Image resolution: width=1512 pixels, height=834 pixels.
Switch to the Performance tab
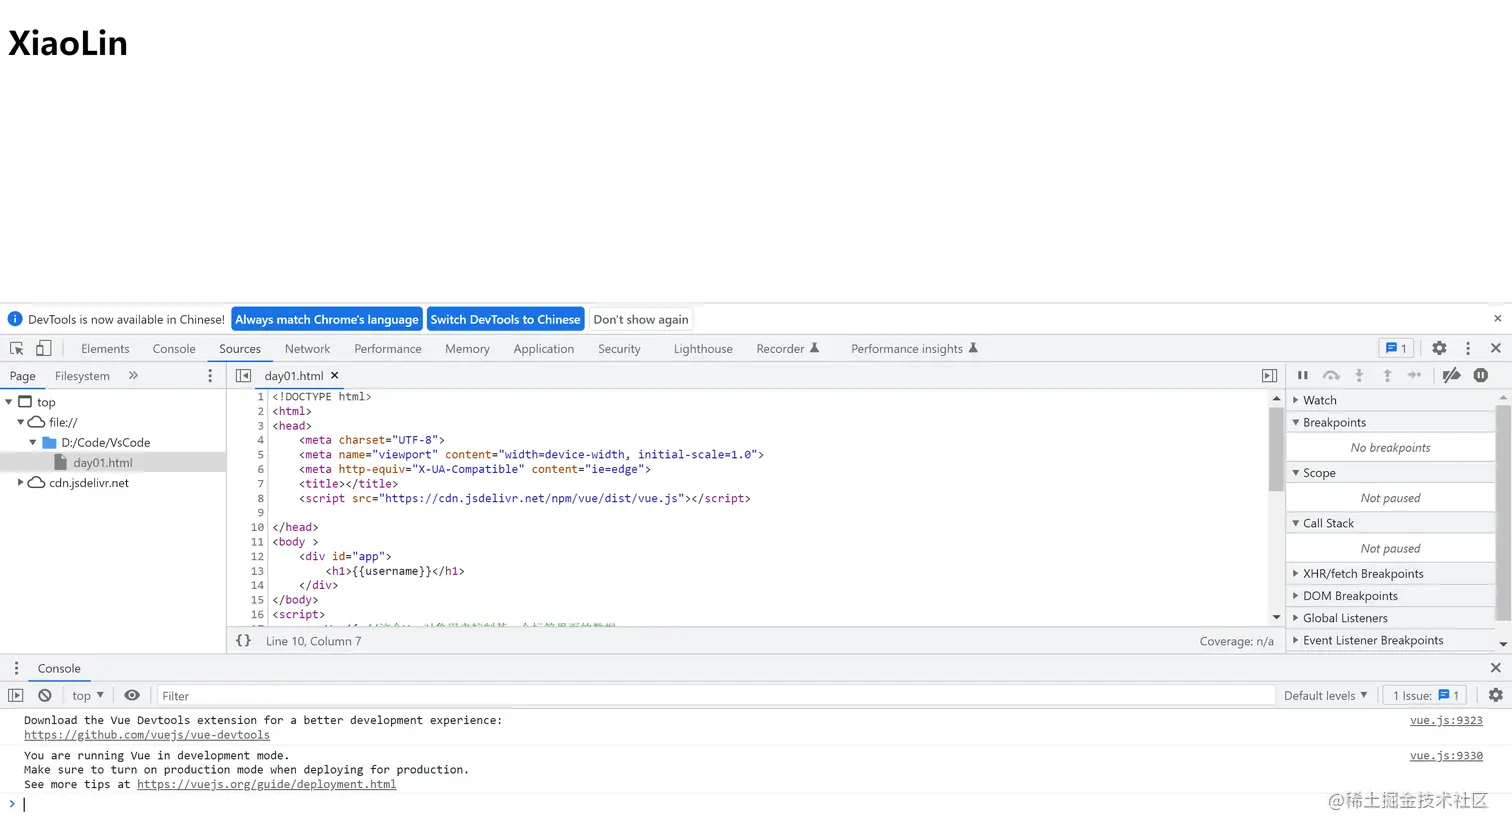coord(388,349)
